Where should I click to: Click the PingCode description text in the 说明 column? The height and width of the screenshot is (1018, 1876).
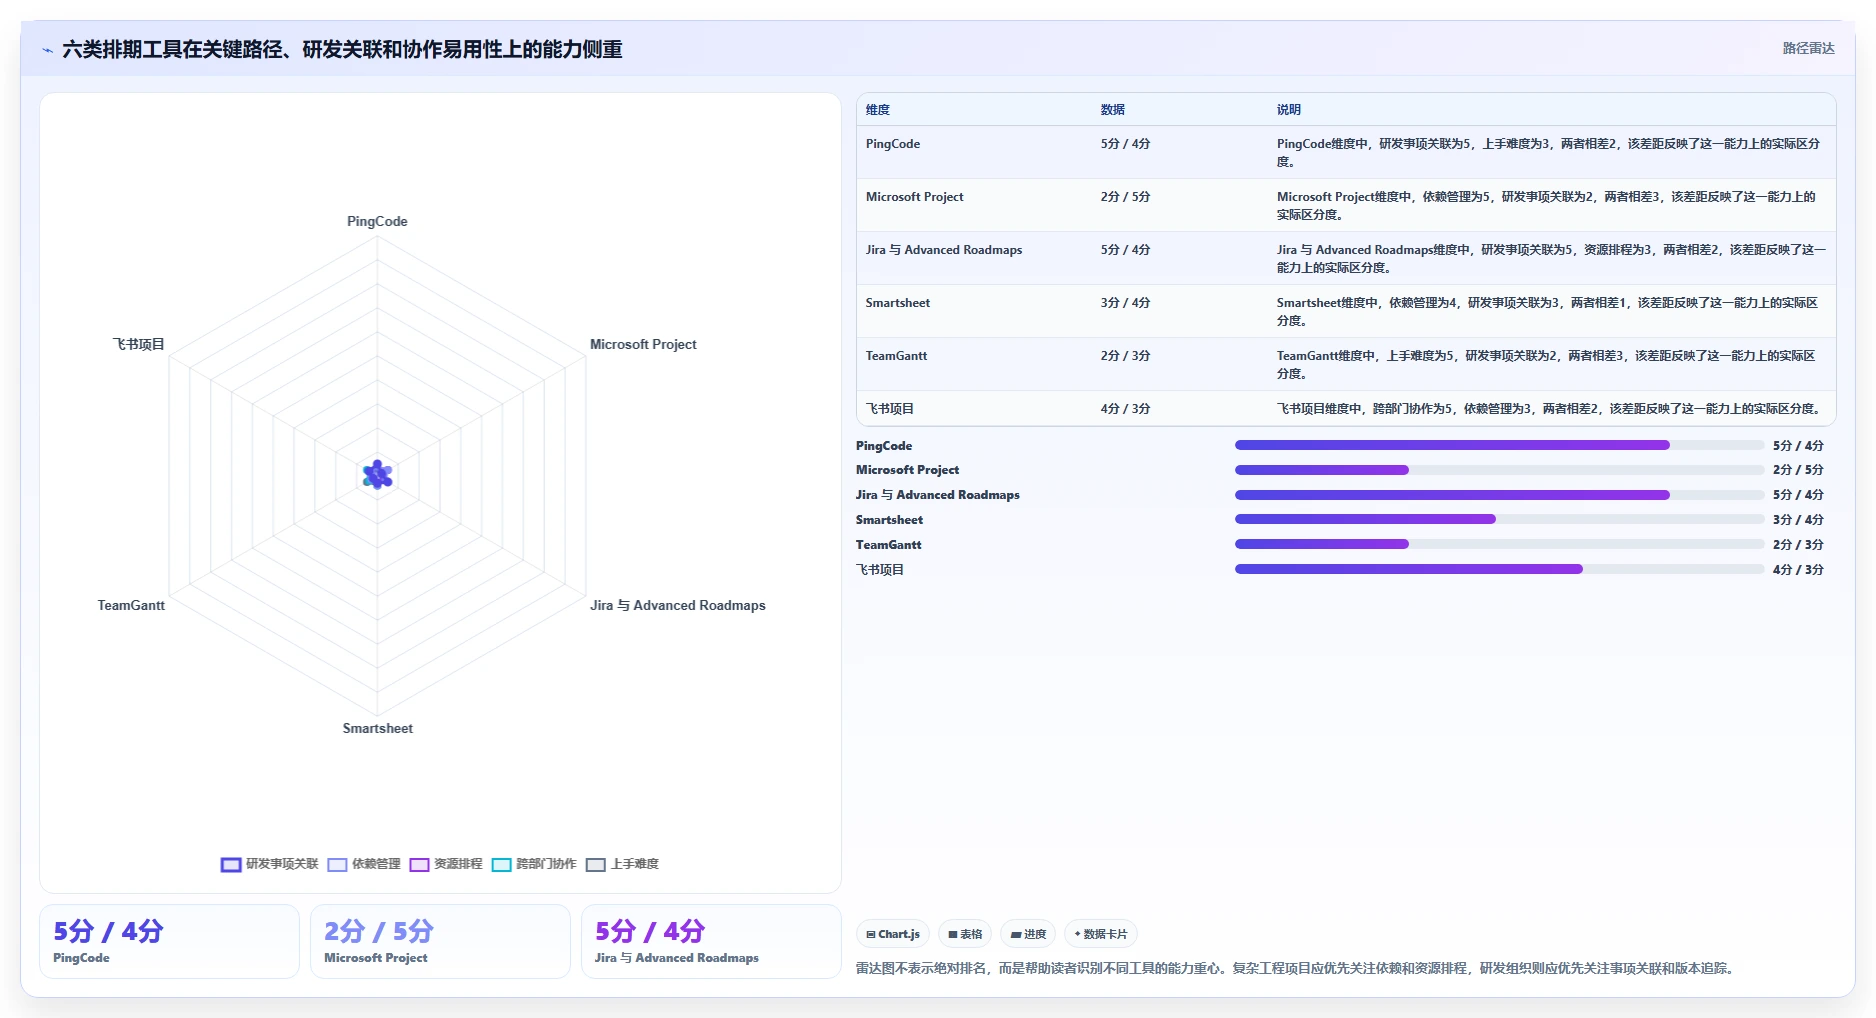[1548, 153]
